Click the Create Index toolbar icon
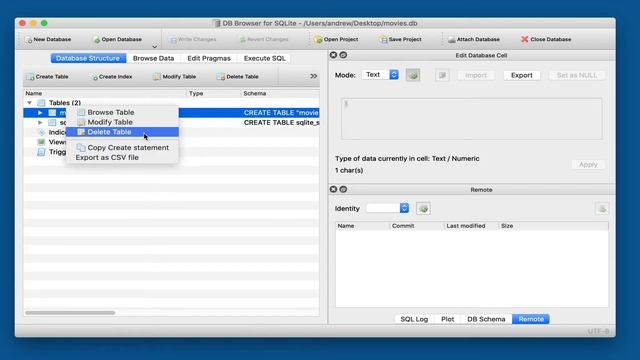The height and width of the screenshot is (360, 640). pyautogui.click(x=94, y=77)
